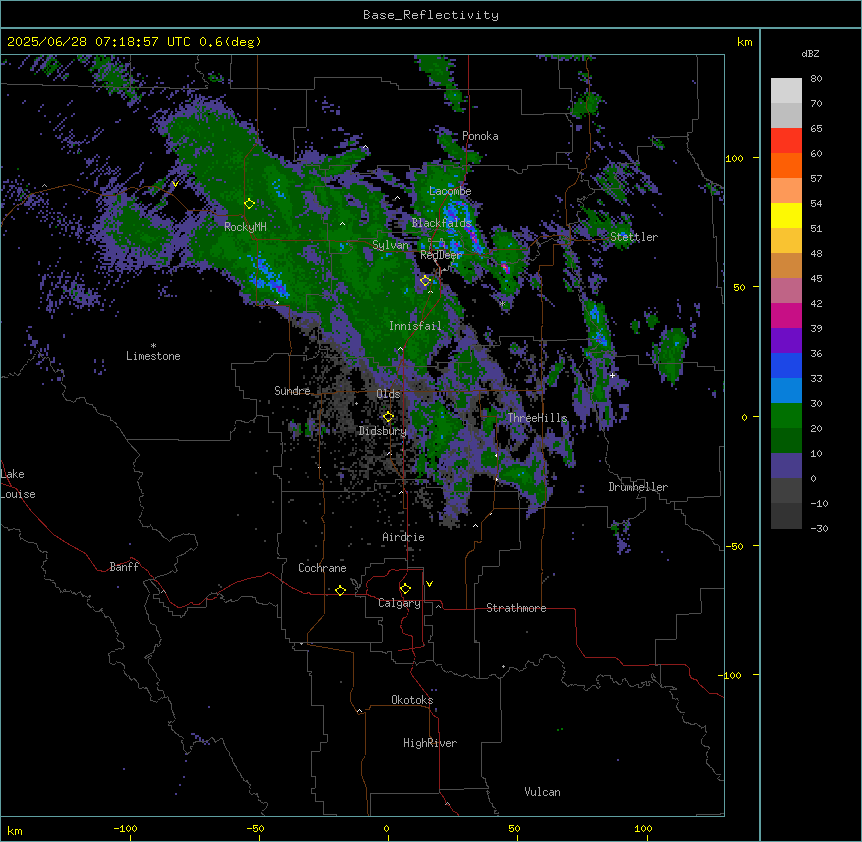Screen dimensions: 862x842
Task: Click the Lacombe town label
Action: 450,191
